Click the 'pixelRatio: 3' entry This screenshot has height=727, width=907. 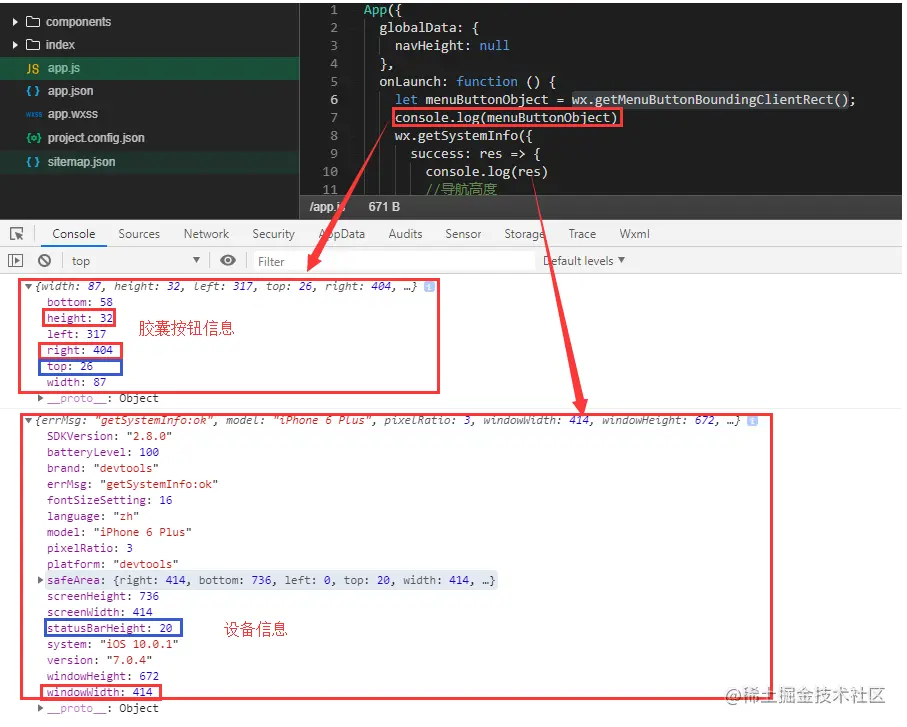point(90,548)
